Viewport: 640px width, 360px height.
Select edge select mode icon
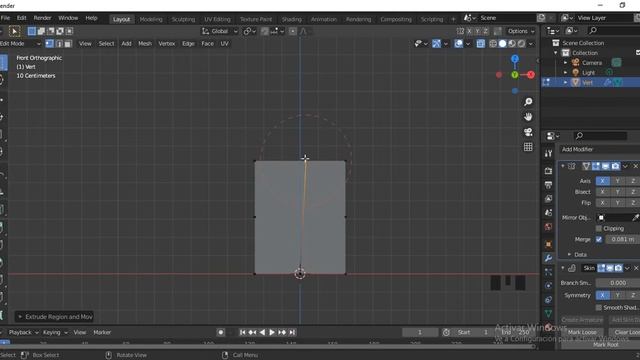tap(59, 44)
